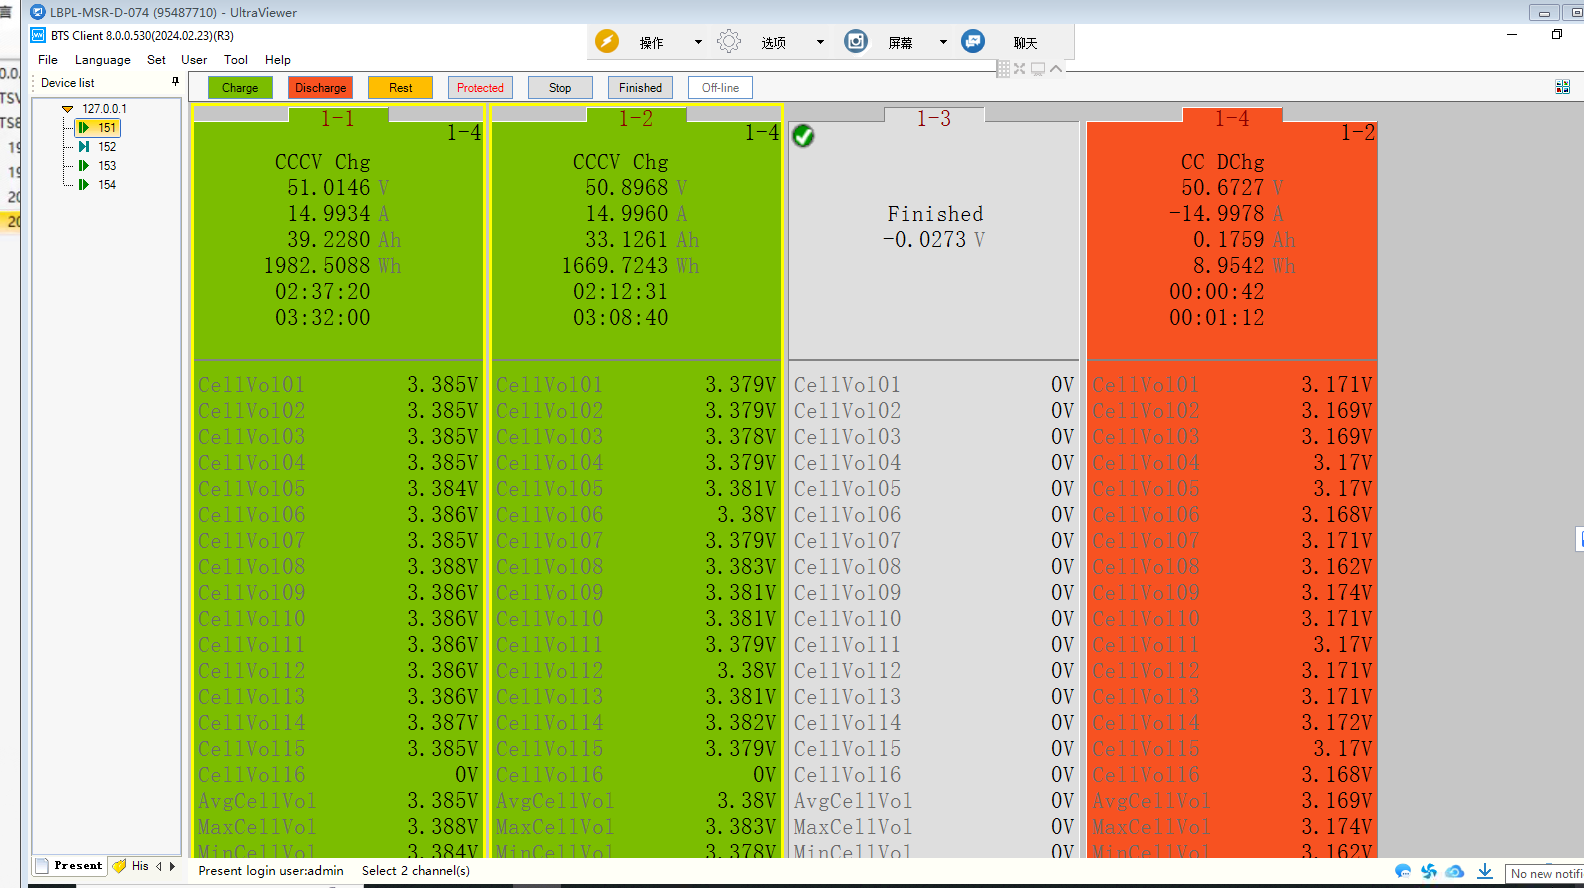Click the 操作 label in UltraViewer toolbar

[652, 43]
